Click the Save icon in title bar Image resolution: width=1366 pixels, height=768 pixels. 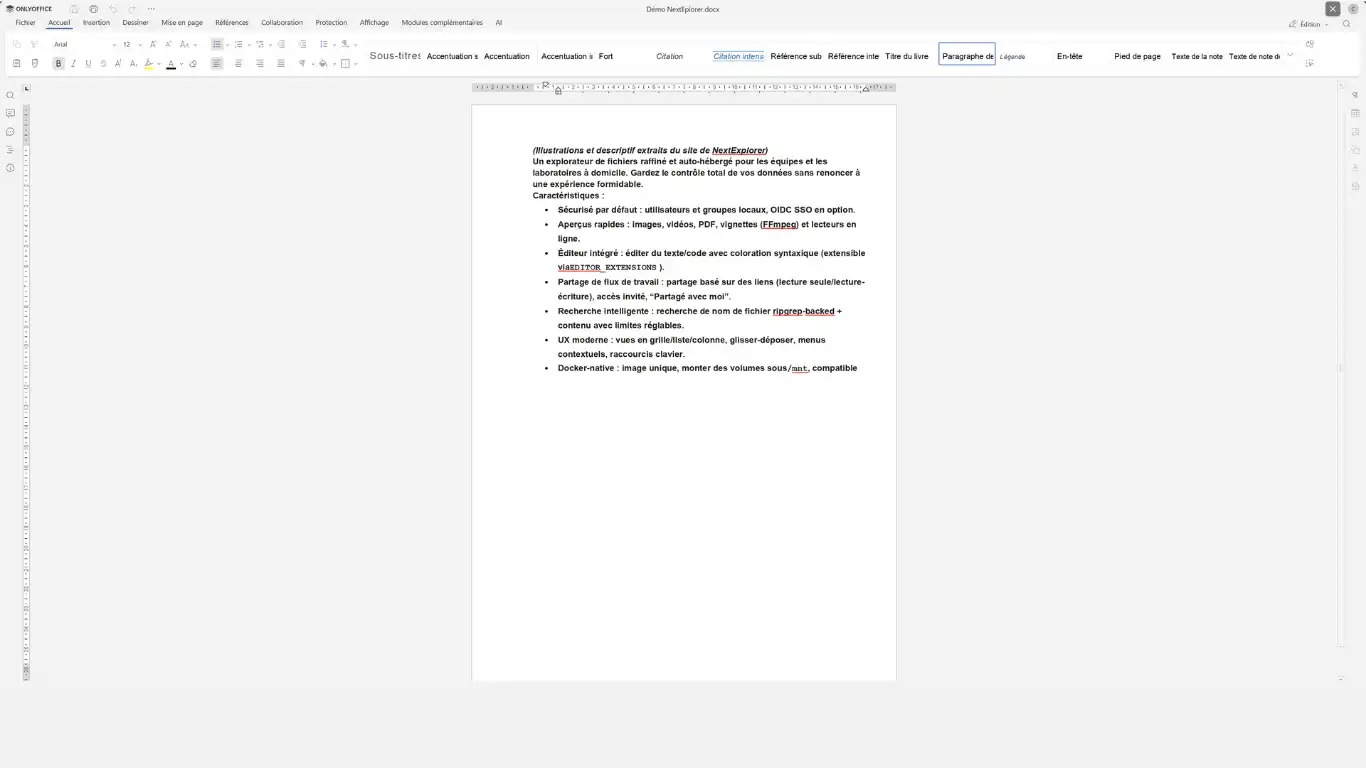tap(75, 9)
